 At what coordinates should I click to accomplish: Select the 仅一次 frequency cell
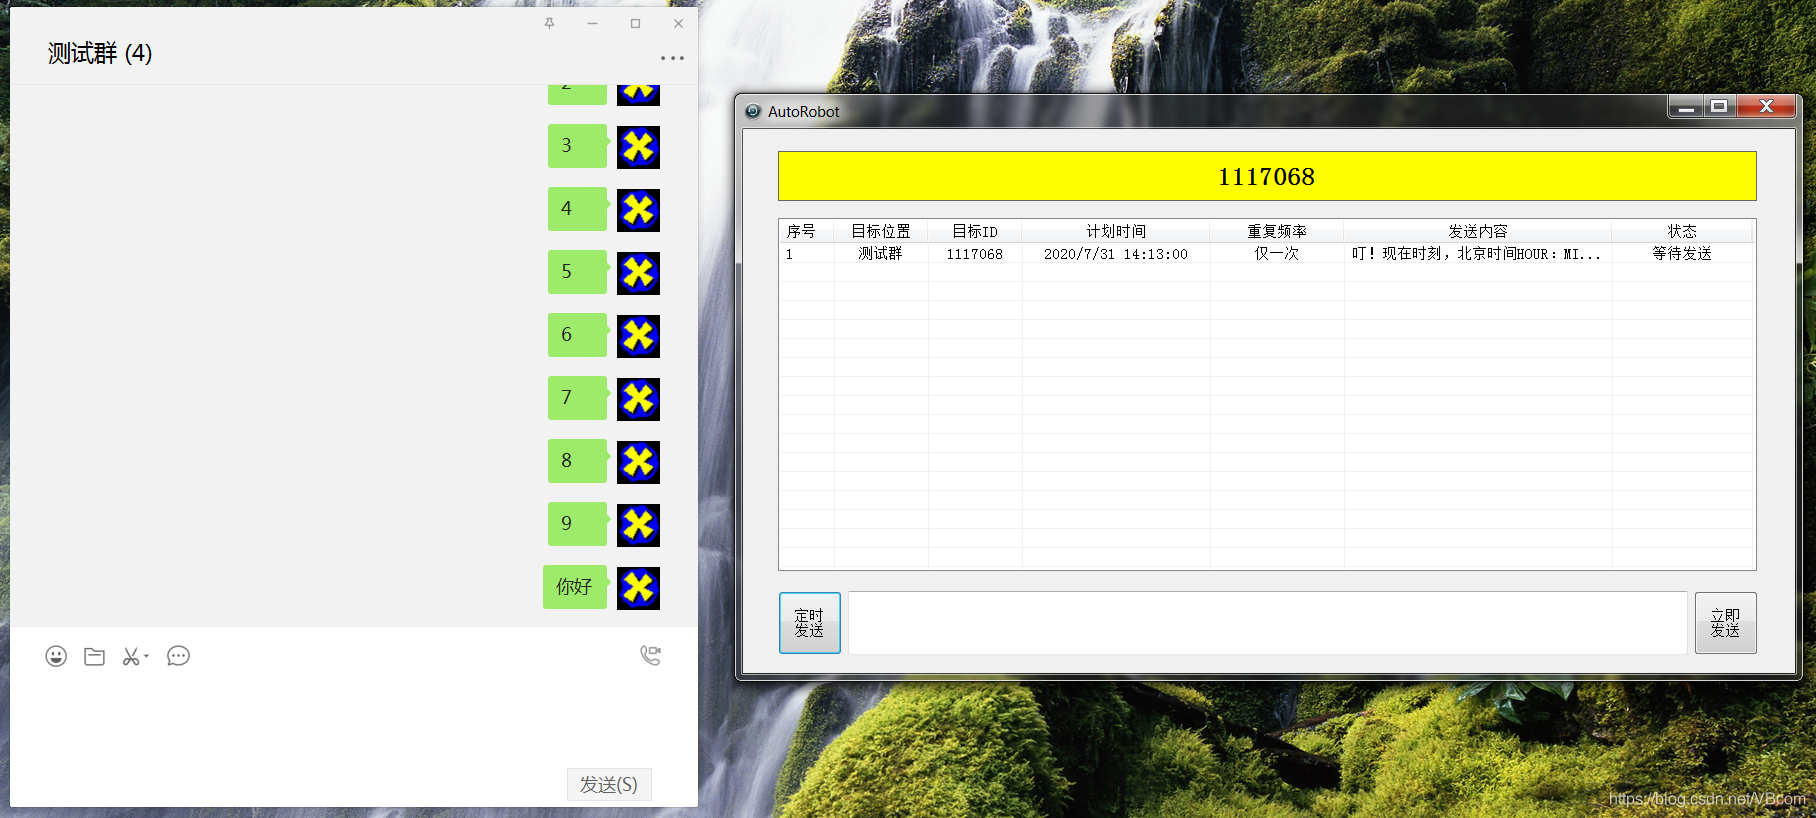pos(1277,254)
